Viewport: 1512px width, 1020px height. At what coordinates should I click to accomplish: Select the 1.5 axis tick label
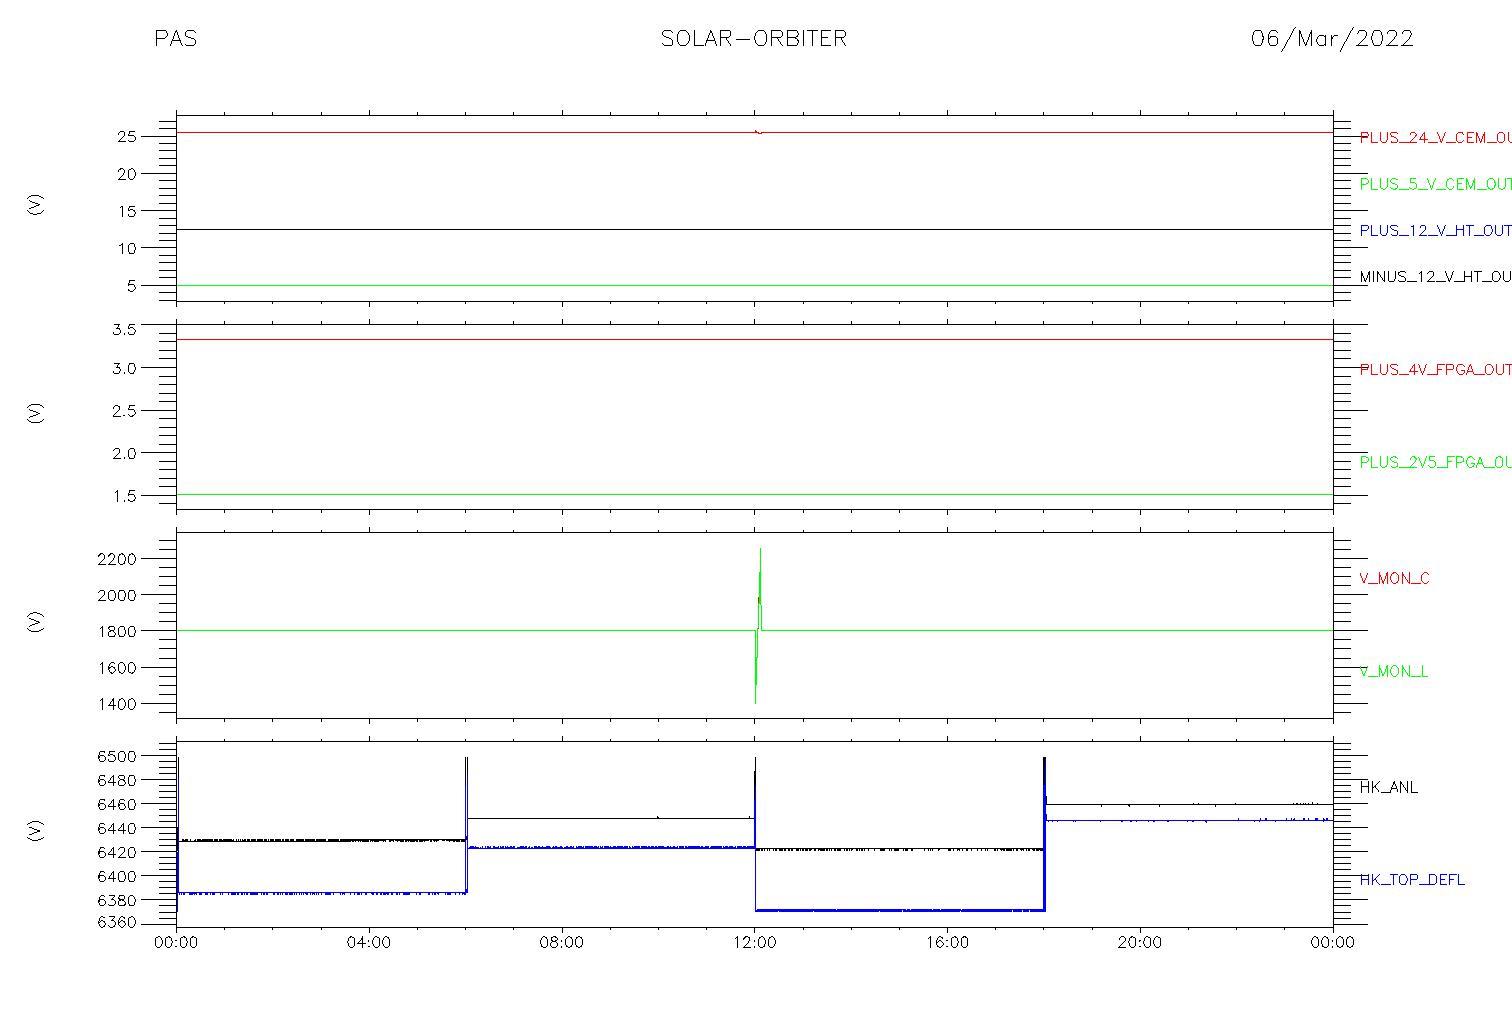(124, 496)
